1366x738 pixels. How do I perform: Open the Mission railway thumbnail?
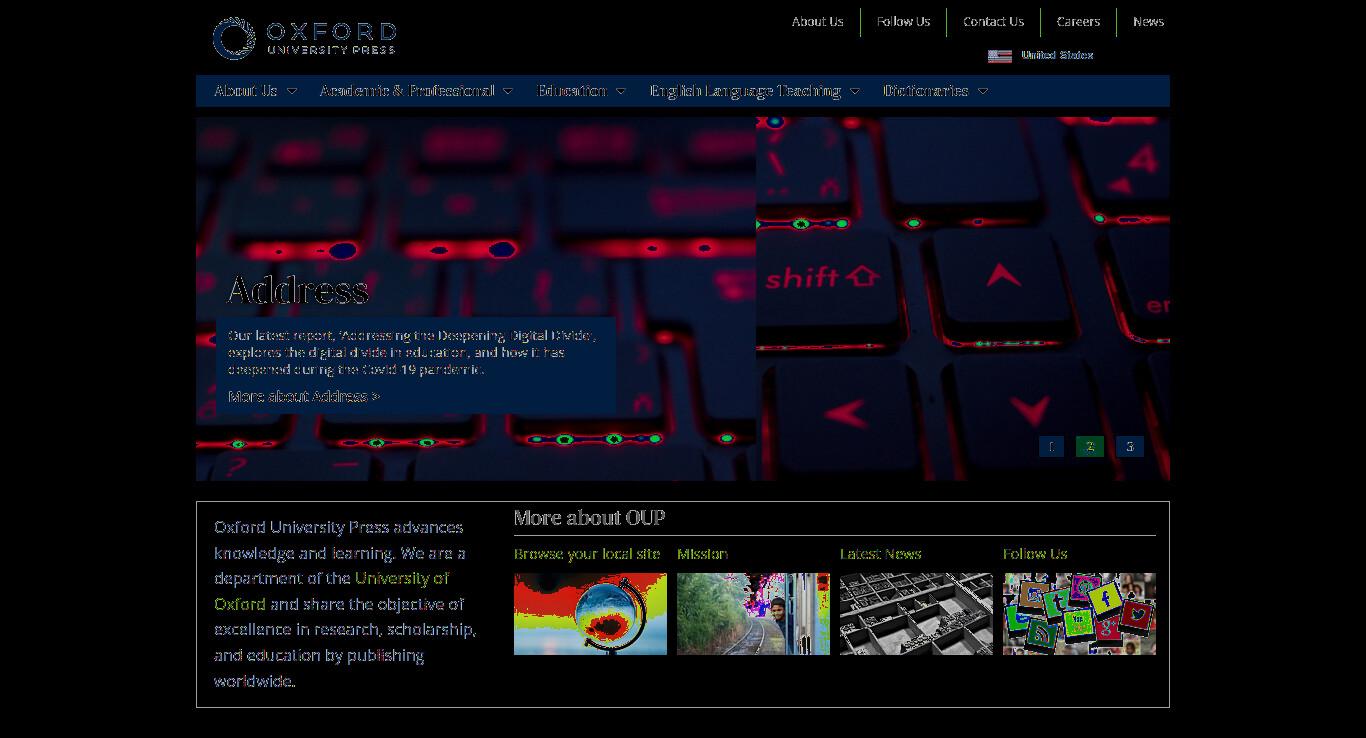[x=753, y=614]
